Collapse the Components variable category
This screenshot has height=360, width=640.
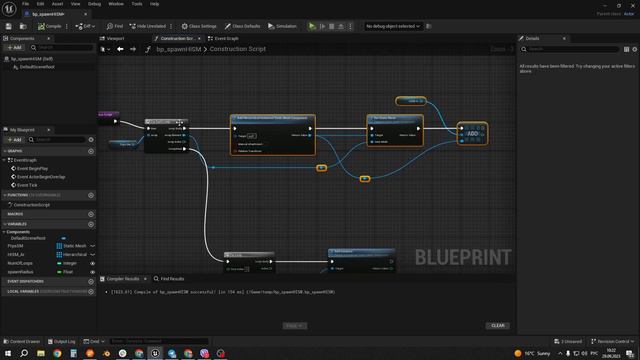point(4,232)
